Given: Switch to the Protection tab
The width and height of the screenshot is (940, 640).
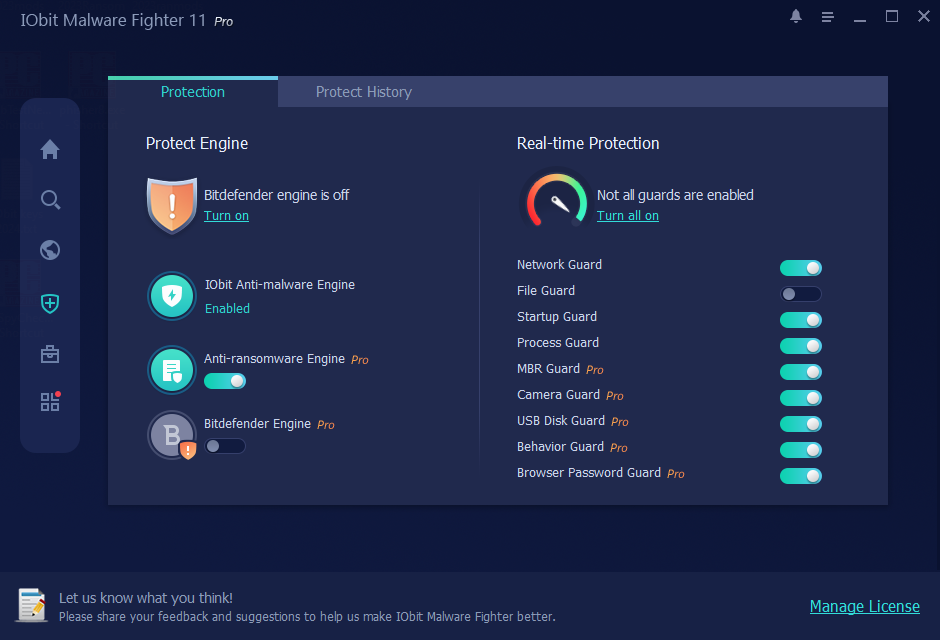Looking at the screenshot, I should point(192,92).
